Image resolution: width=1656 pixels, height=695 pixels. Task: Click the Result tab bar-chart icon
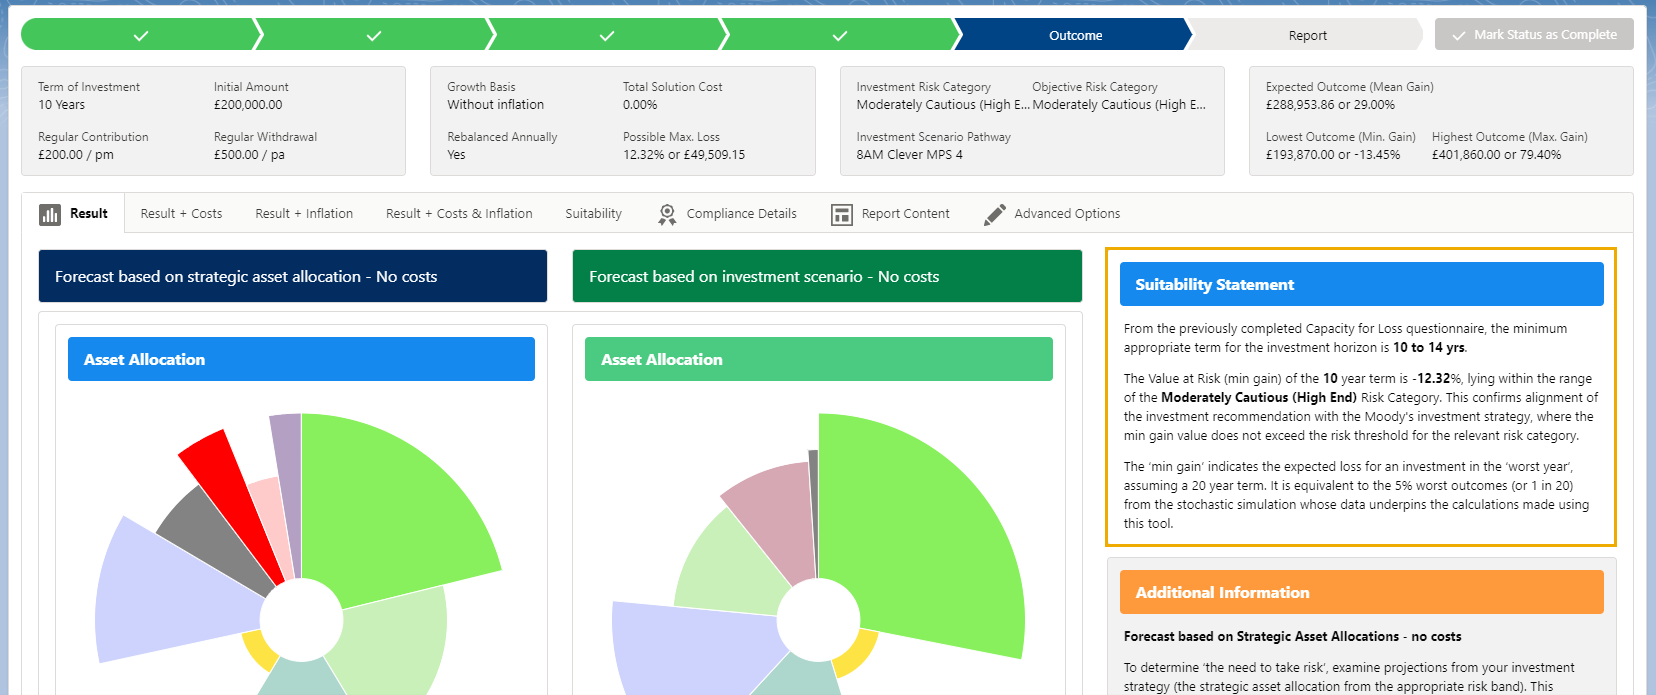[x=50, y=214]
